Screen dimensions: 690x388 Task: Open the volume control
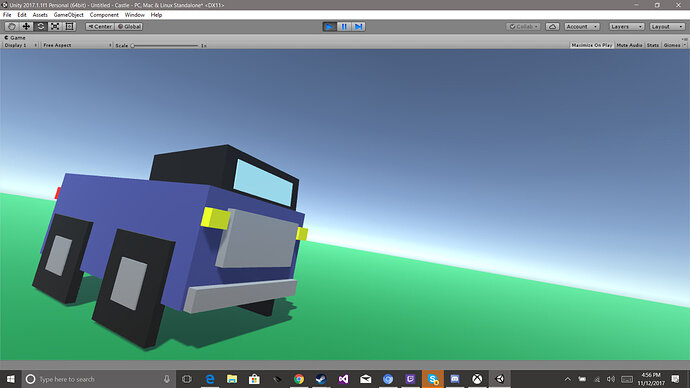[611, 379]
